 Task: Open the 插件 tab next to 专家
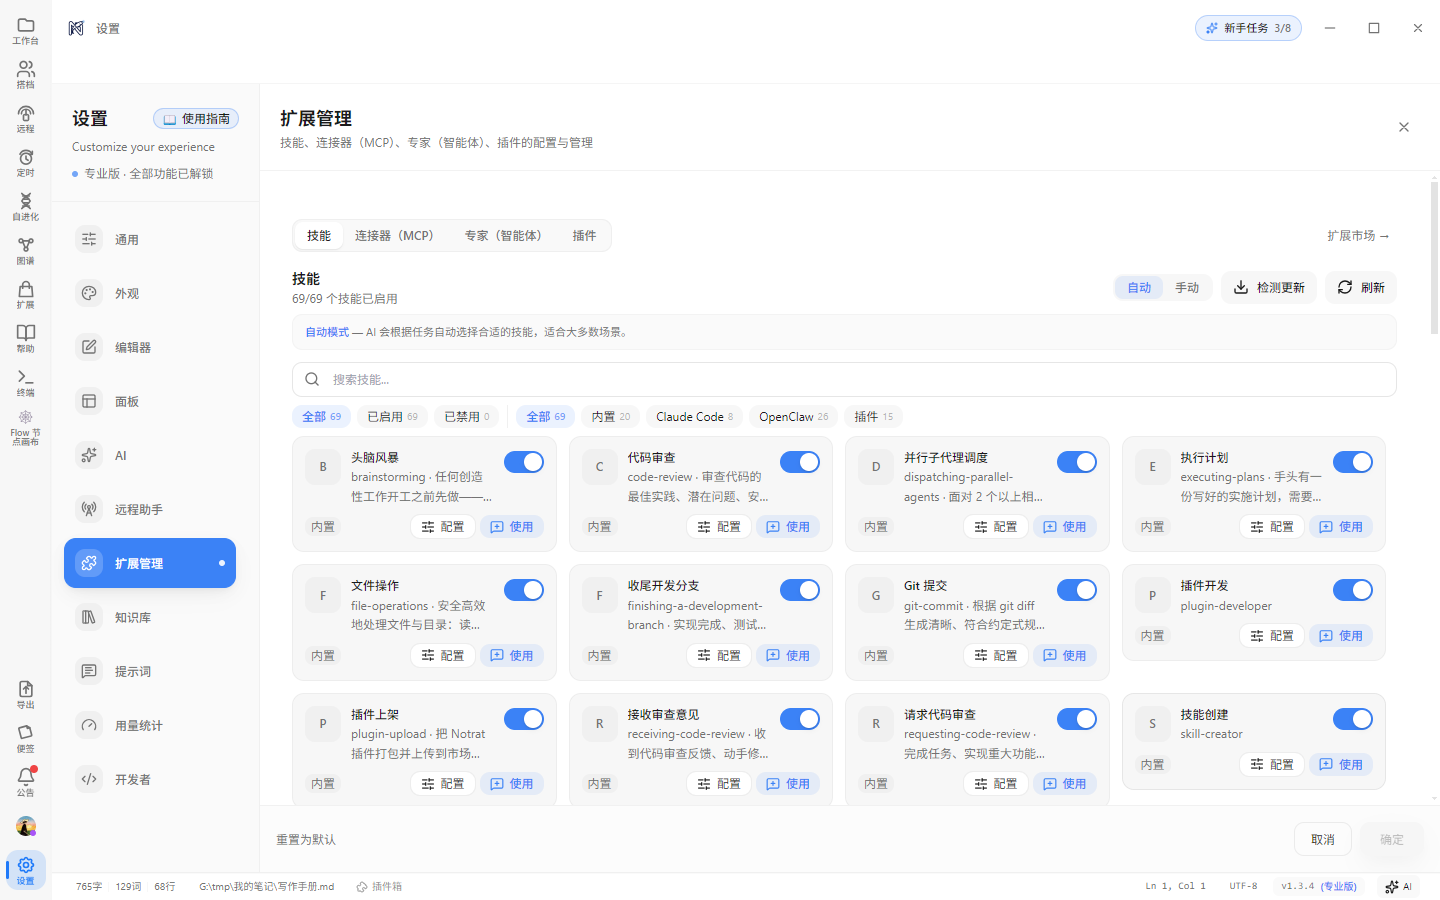point(584,236)
